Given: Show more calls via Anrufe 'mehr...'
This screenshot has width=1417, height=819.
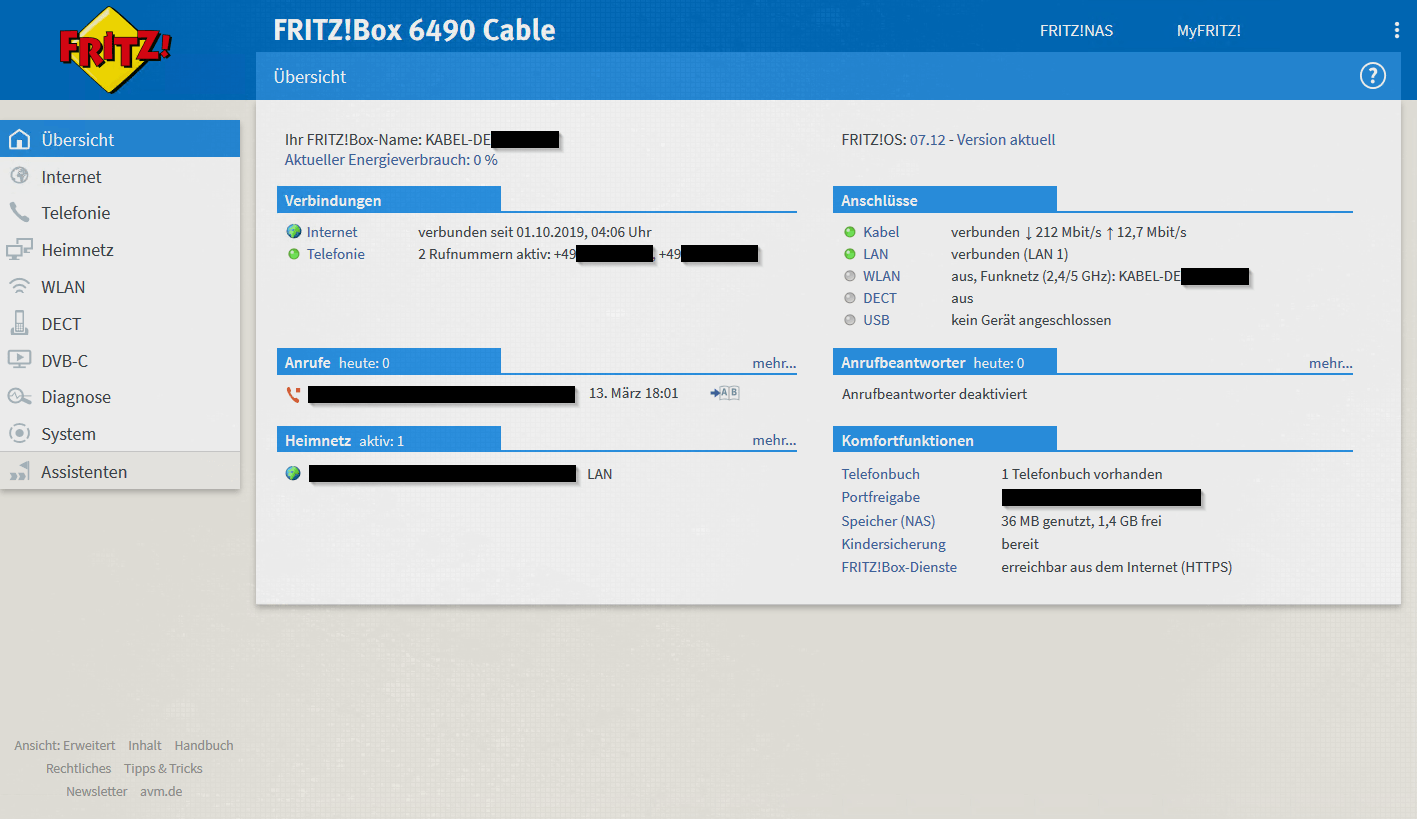Looking at the screenshot, I should pyautogui.click(x=774, y=364).
